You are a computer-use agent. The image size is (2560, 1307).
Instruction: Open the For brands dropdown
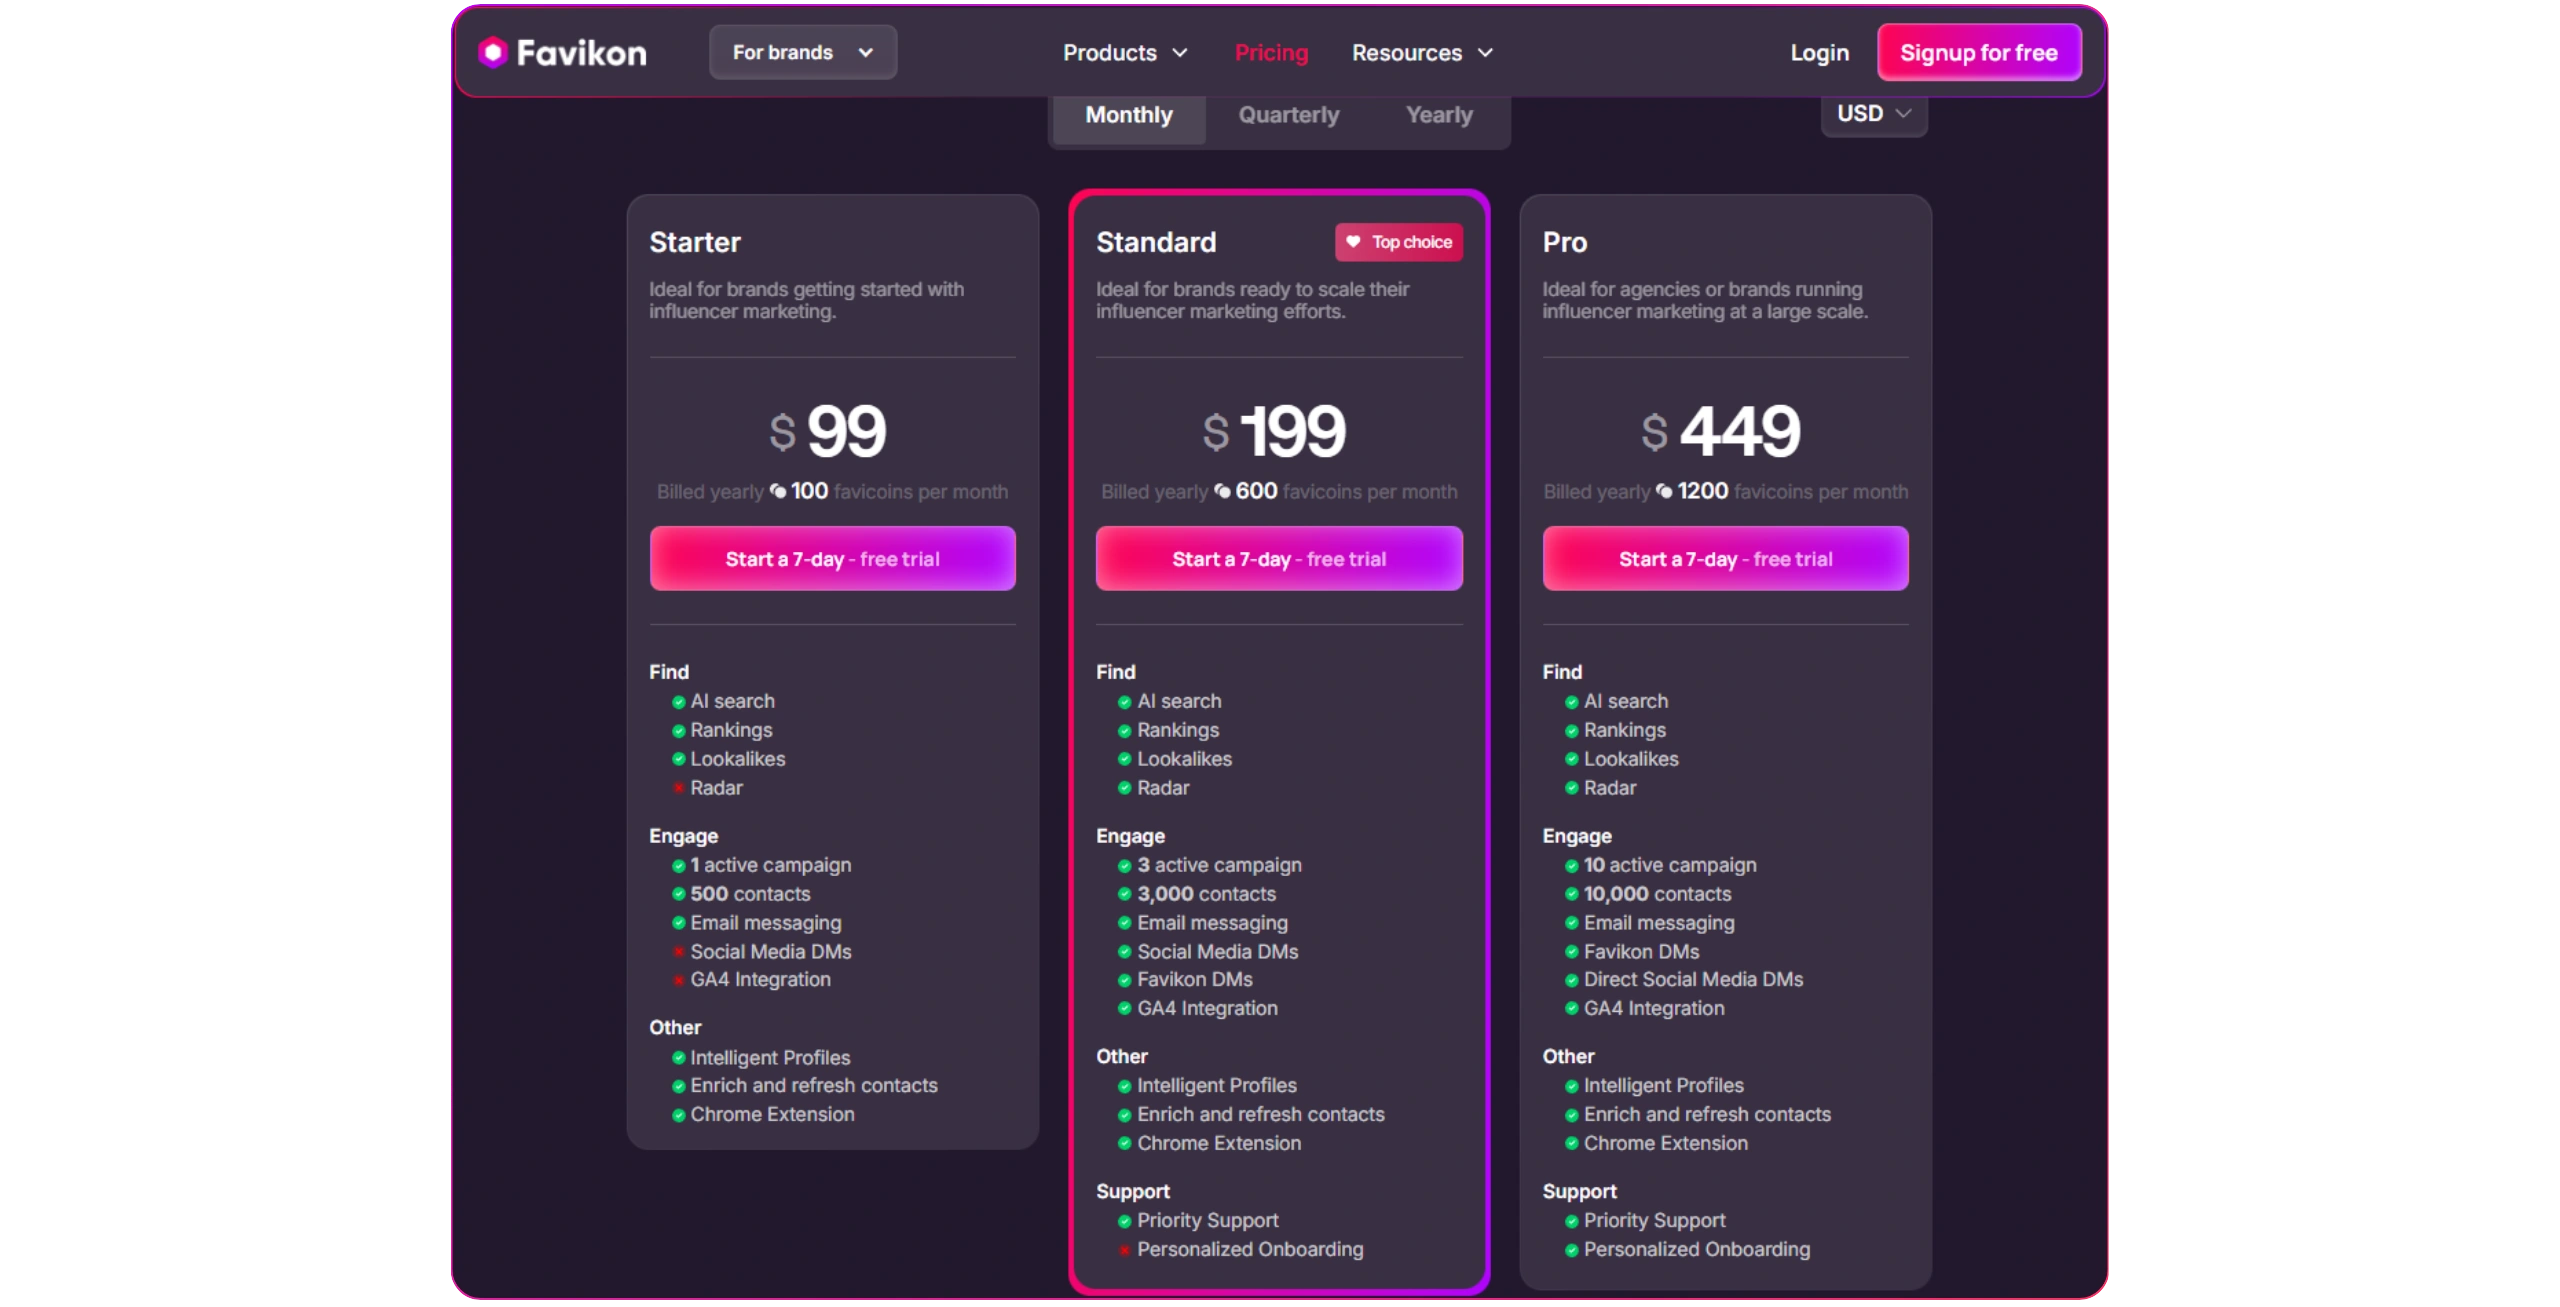(x=802, y=52)
